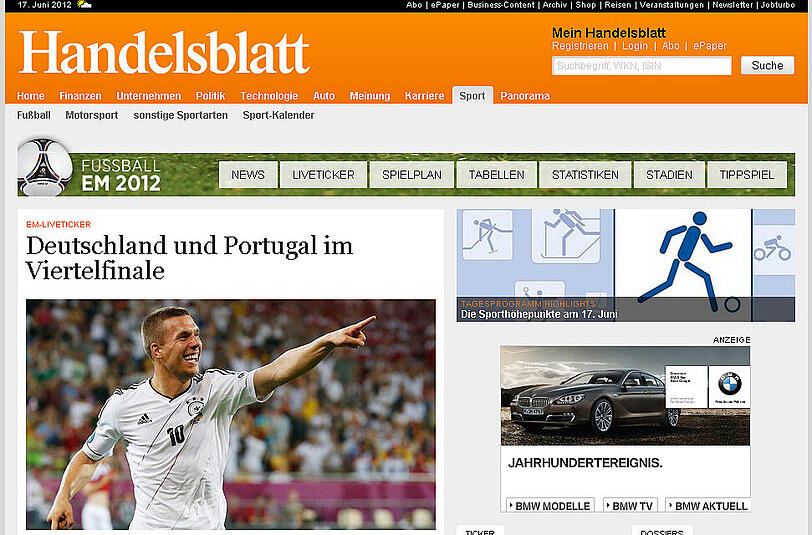Click the STATISTIKEN button
The height and width of the screenshot is (535, 812).
[585, 175]
